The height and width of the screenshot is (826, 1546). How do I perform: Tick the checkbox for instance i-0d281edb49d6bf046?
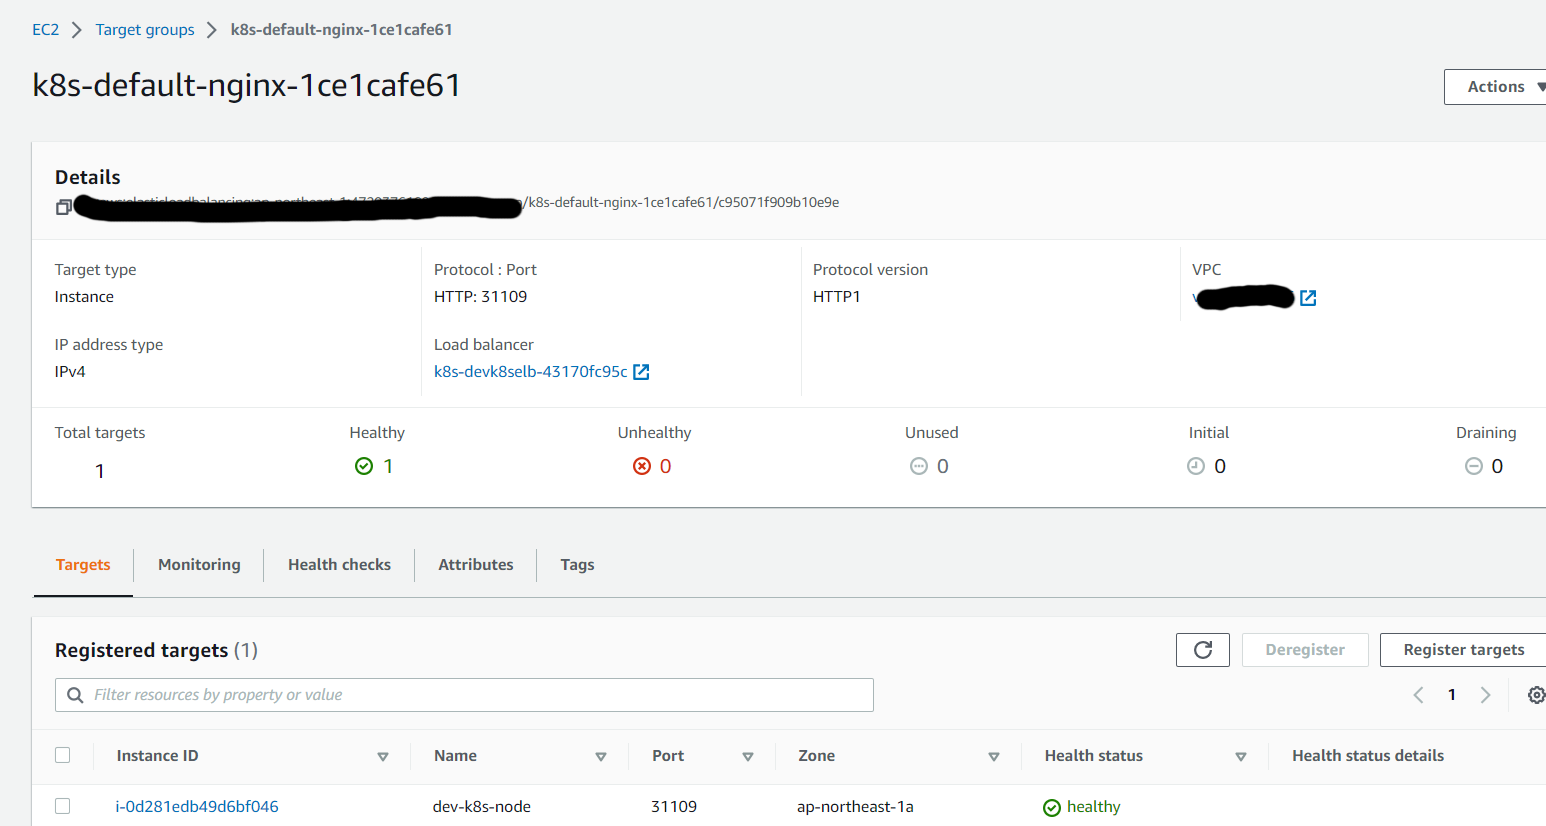(x=63, y=806)
